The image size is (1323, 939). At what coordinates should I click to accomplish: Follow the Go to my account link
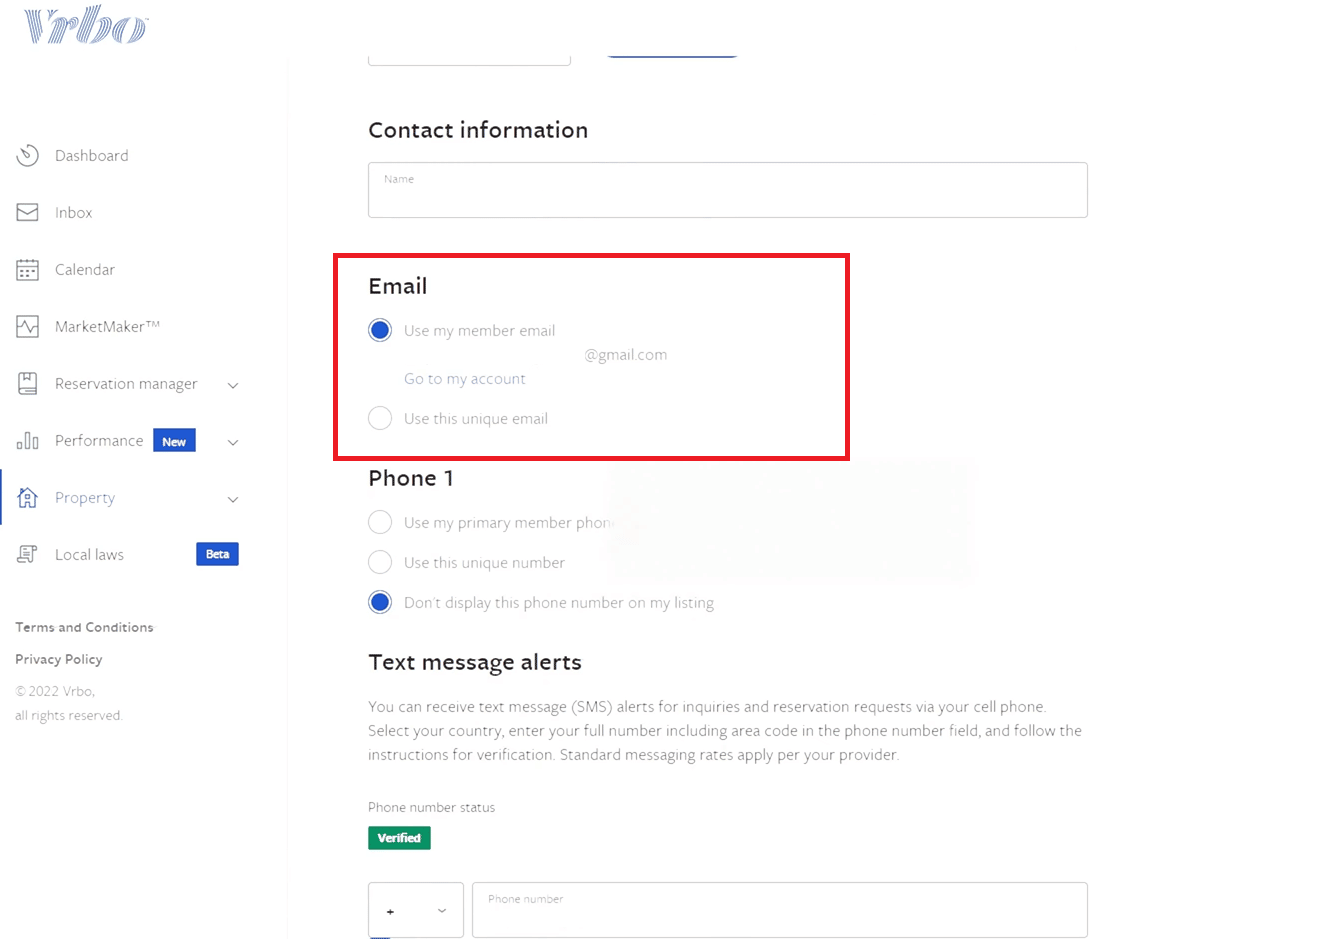pos(465,378)
